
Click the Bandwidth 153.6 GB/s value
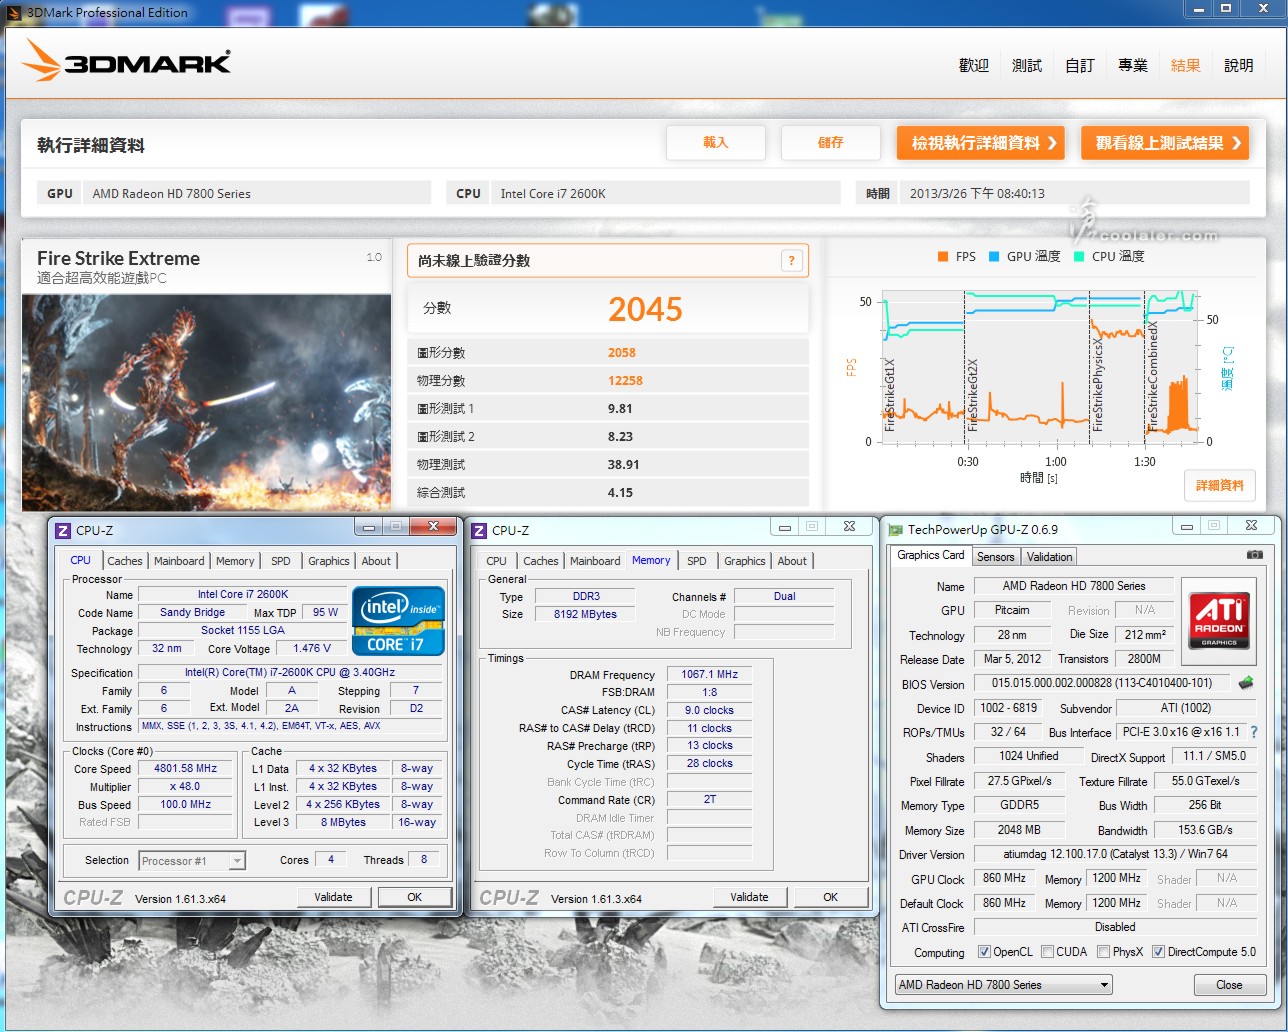point(1205,830)
